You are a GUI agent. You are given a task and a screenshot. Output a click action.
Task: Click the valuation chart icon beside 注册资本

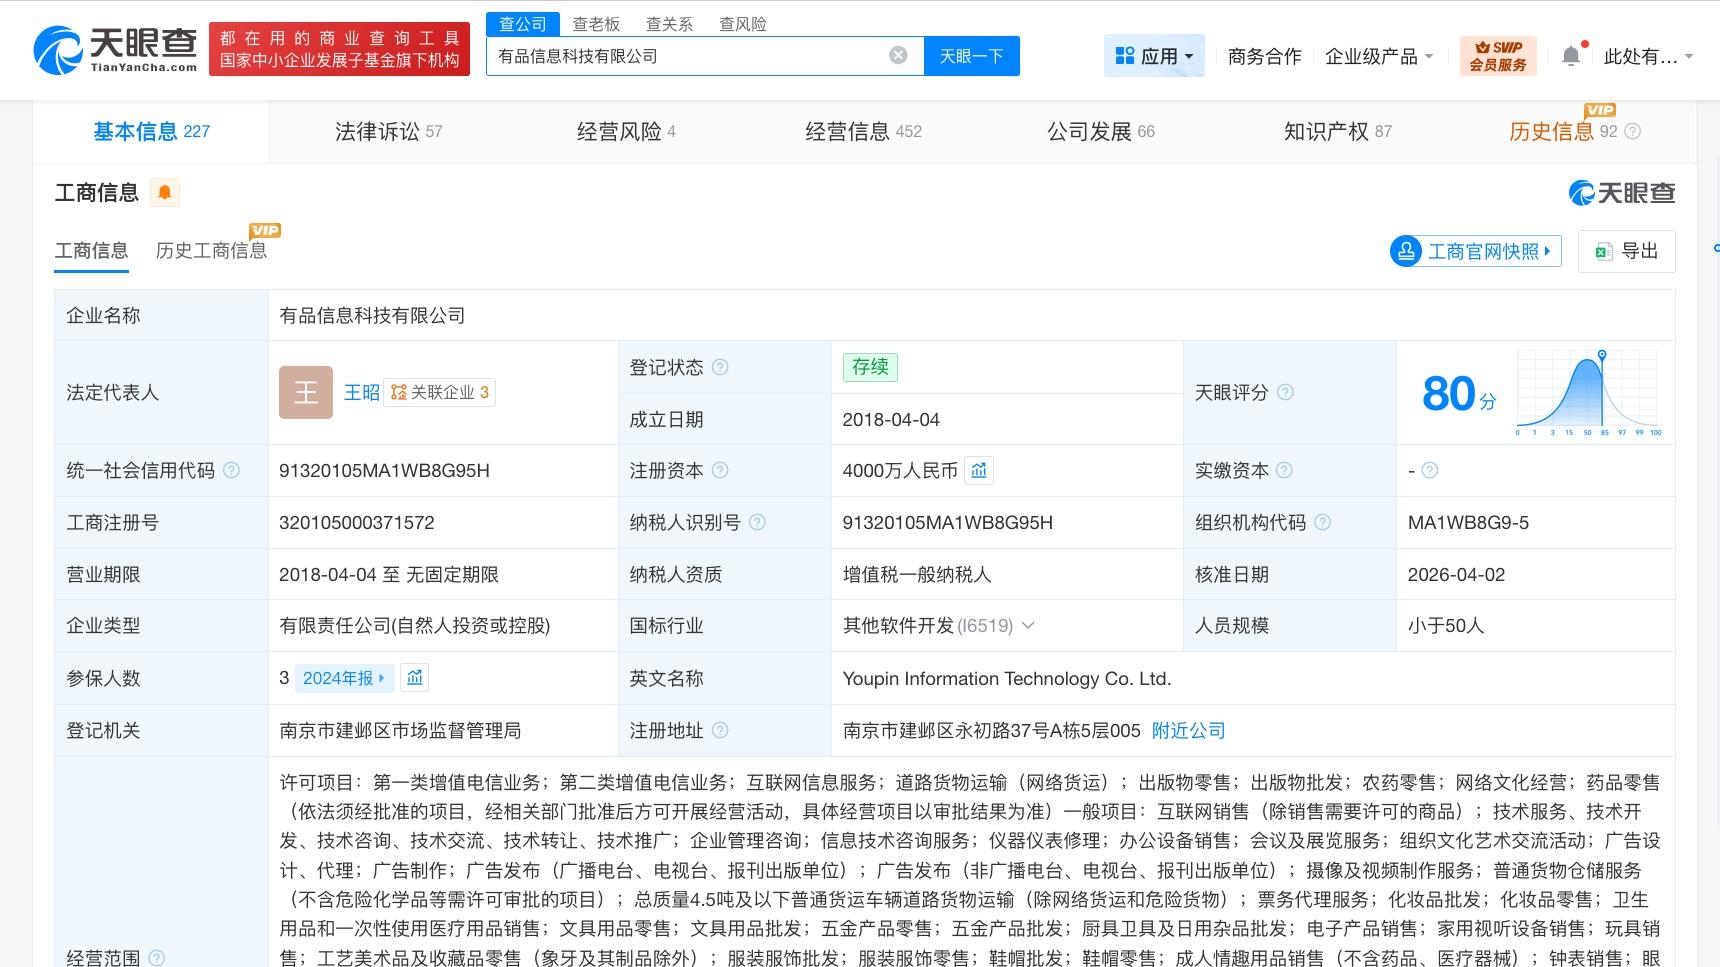[978, 470]
